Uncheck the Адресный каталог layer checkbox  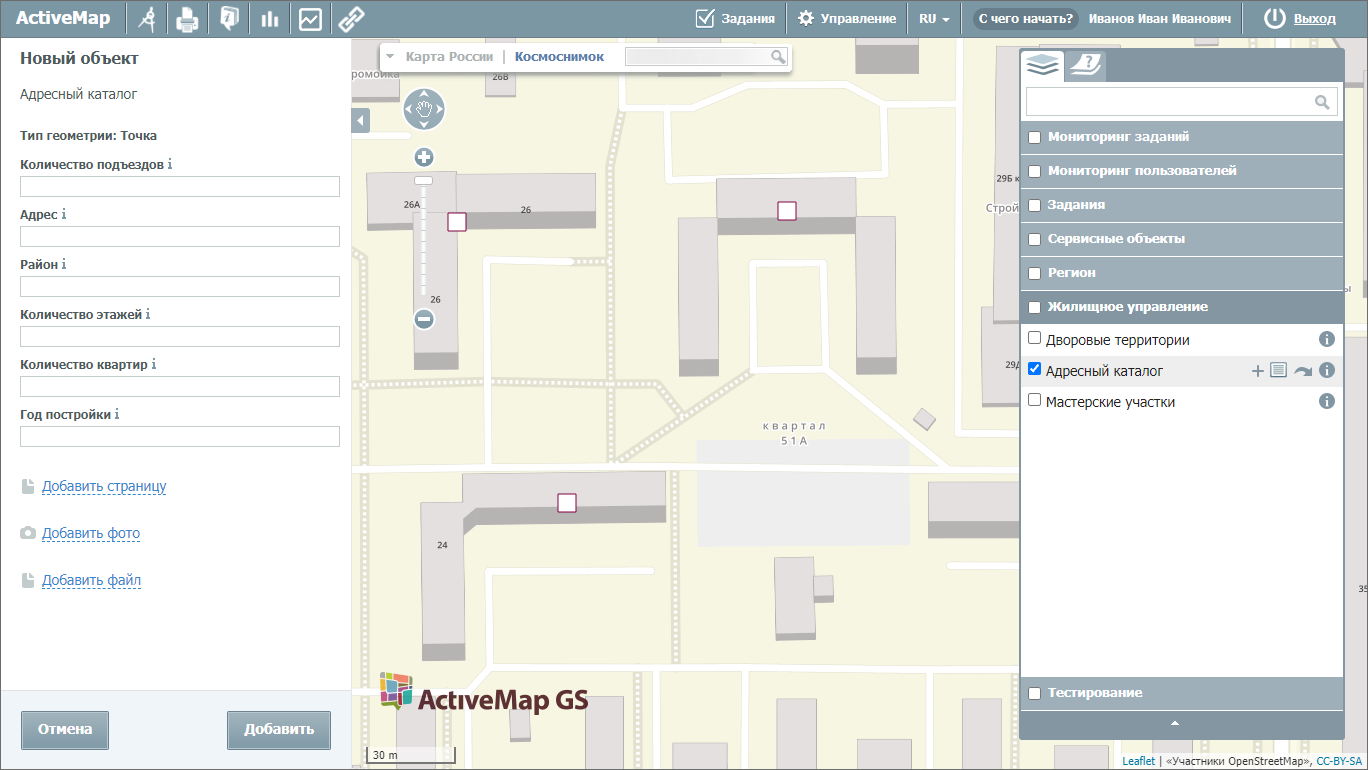coord(1035,370)
